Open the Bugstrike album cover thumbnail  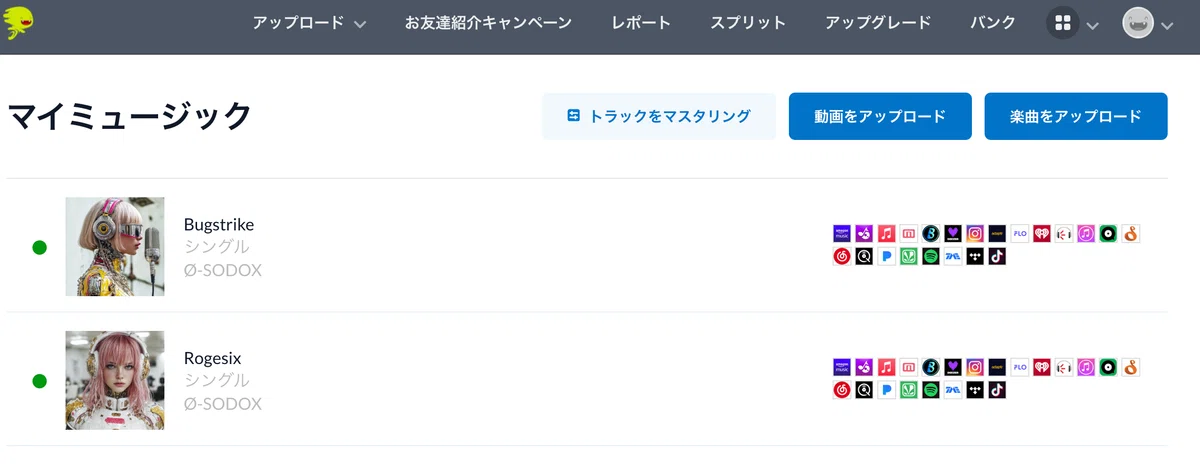(x=115, y=246)
